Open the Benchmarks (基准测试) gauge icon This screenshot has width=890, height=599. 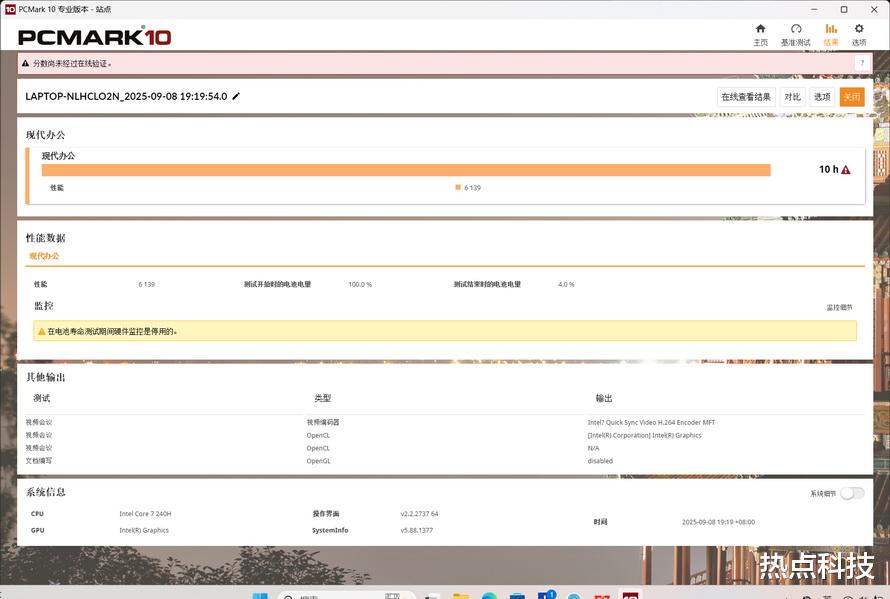796,28
